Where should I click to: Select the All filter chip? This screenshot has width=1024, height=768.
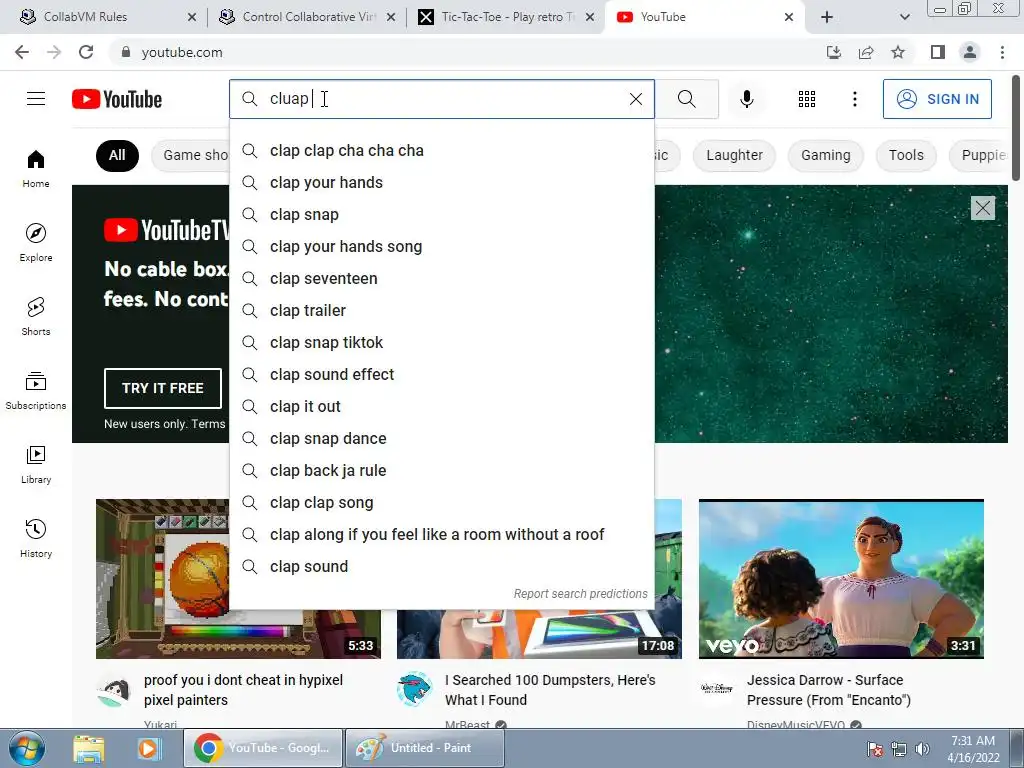point(117,155)
